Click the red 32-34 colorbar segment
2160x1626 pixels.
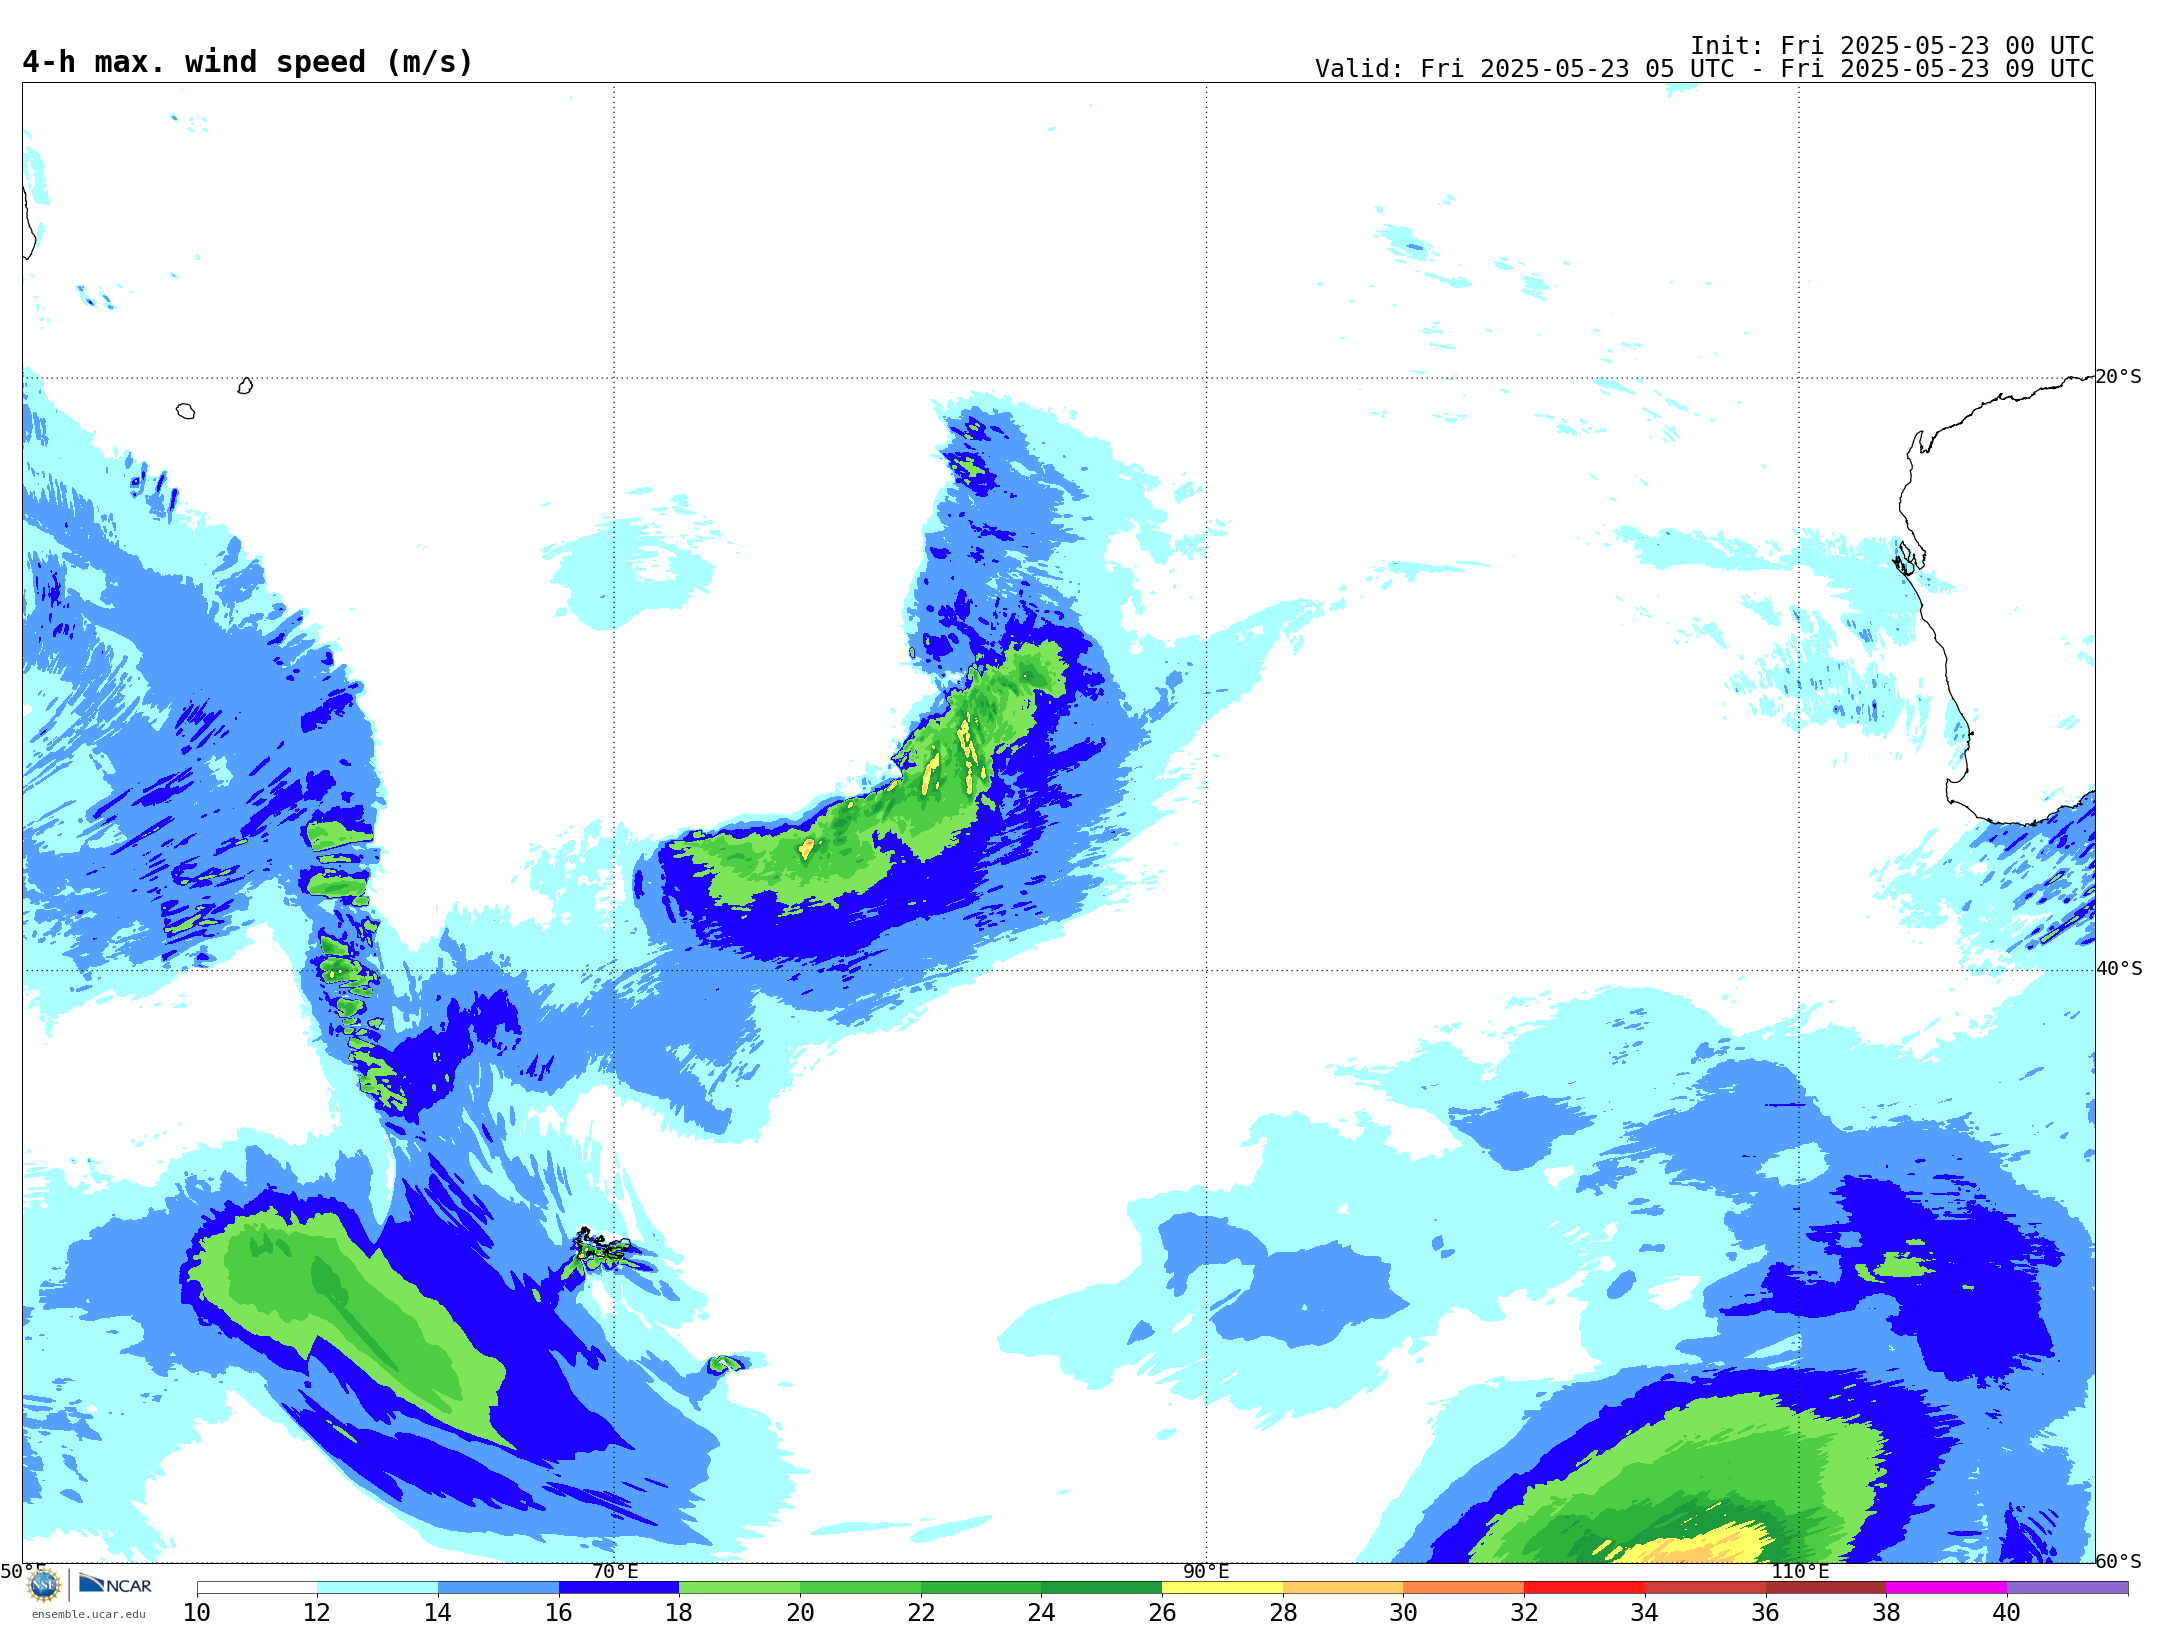point(1585,1588)
